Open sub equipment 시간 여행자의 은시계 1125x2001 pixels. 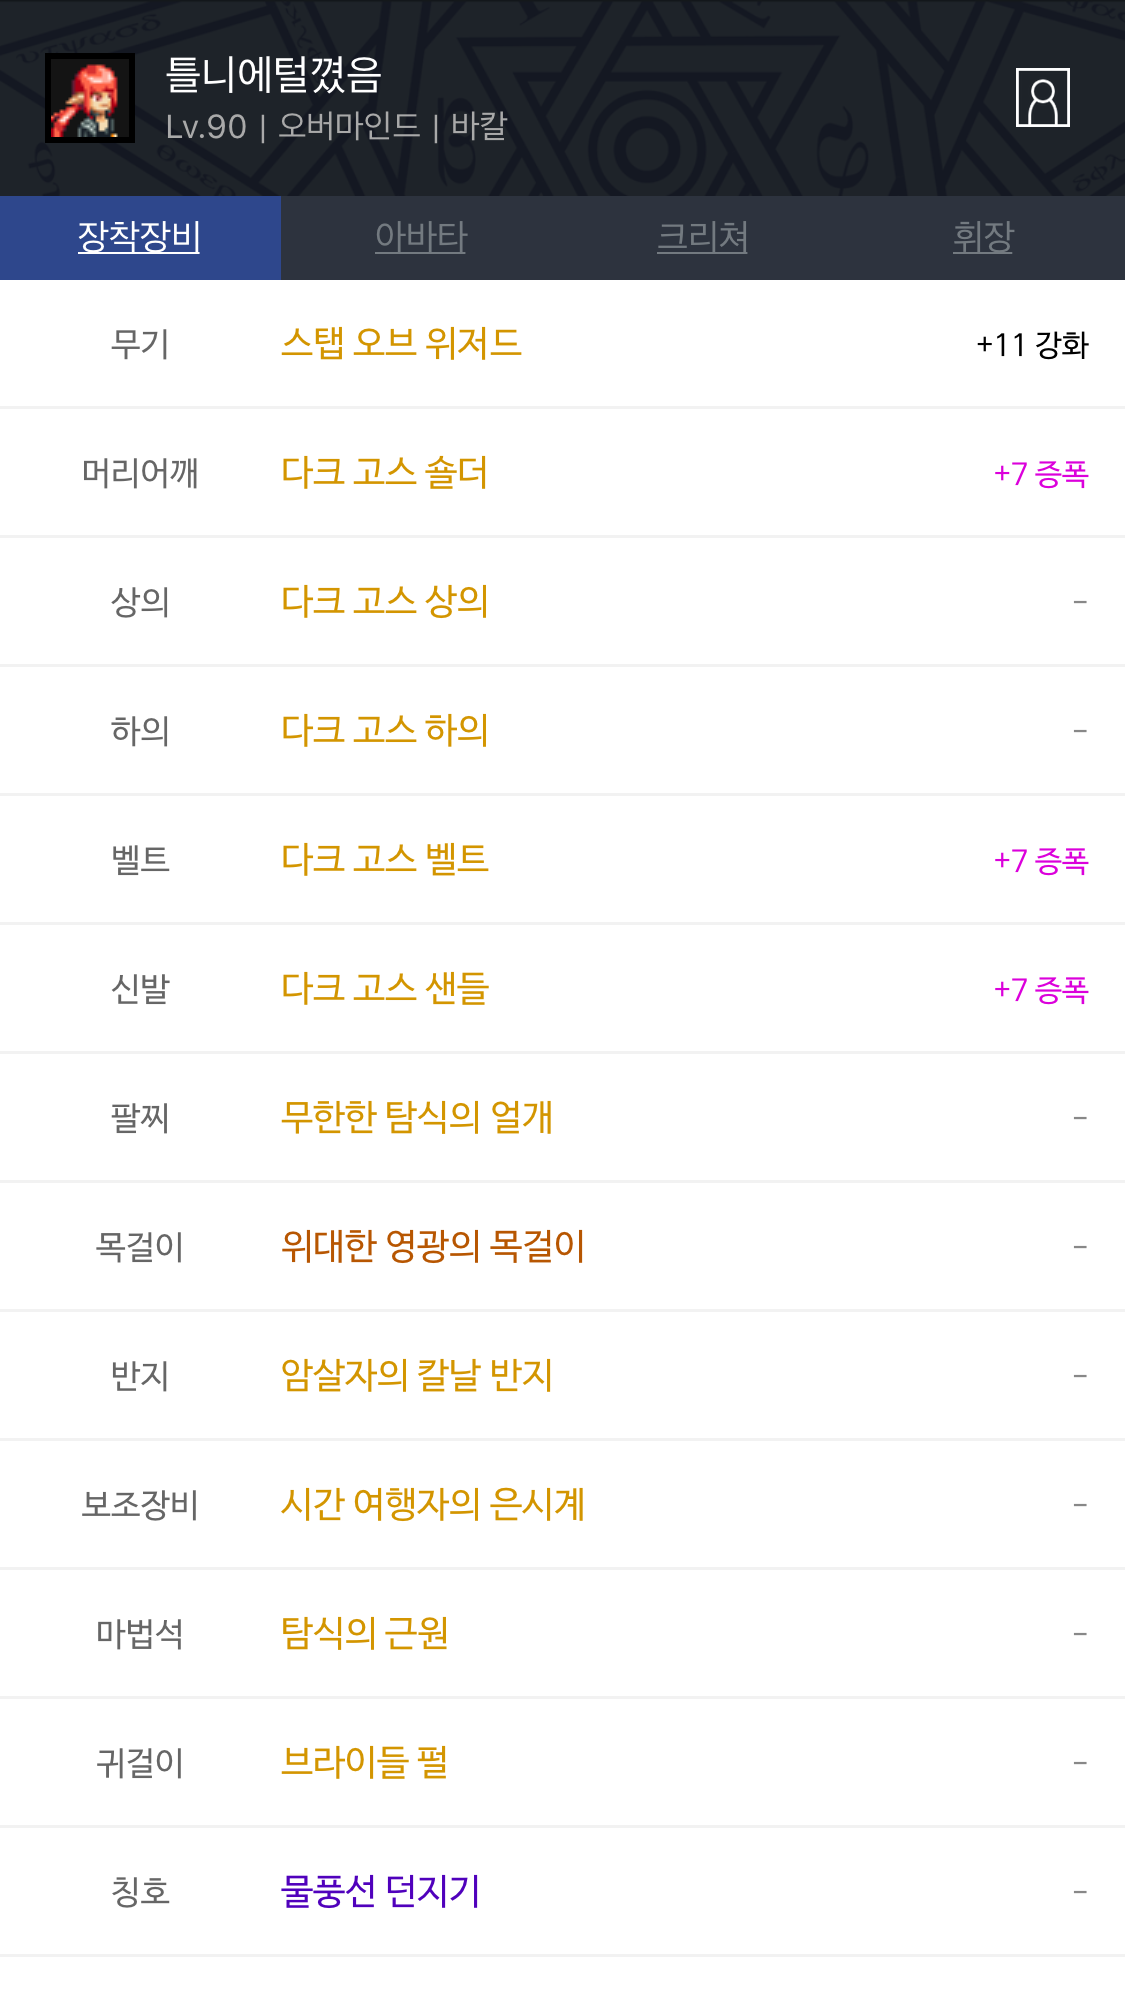433,1505
